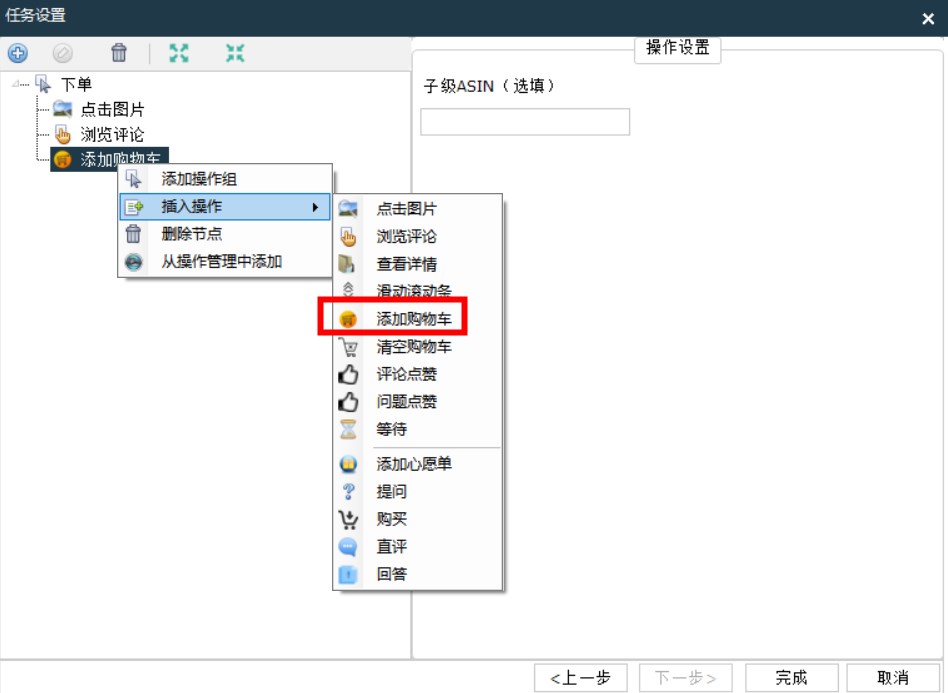Click the orange cart icon in the submenu

348,319
